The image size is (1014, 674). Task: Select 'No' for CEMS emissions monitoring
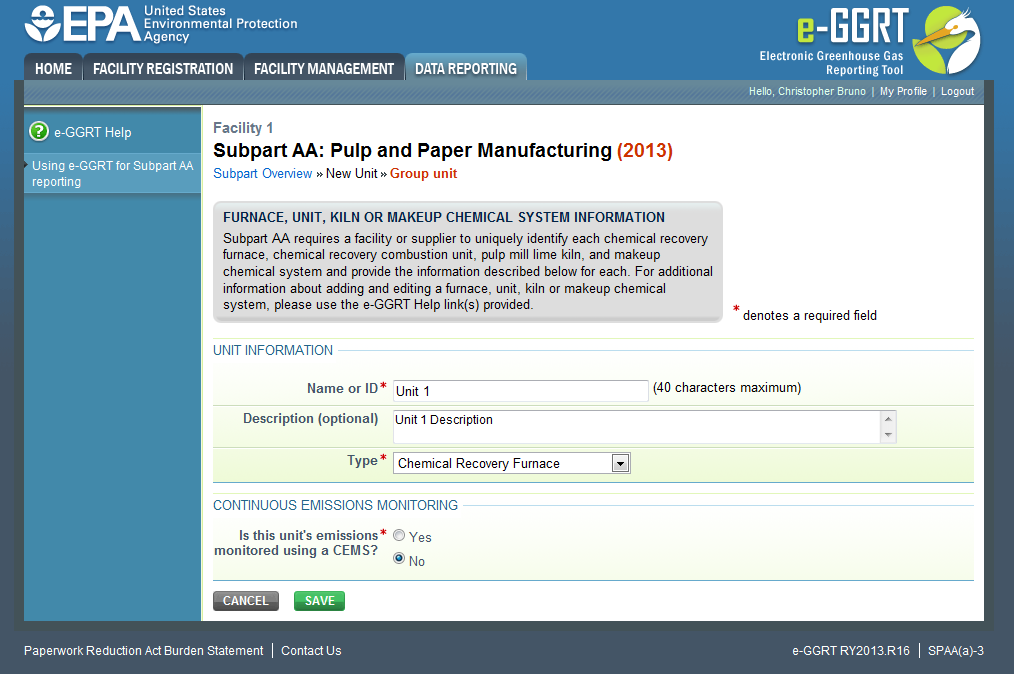[x=399, y=559]
